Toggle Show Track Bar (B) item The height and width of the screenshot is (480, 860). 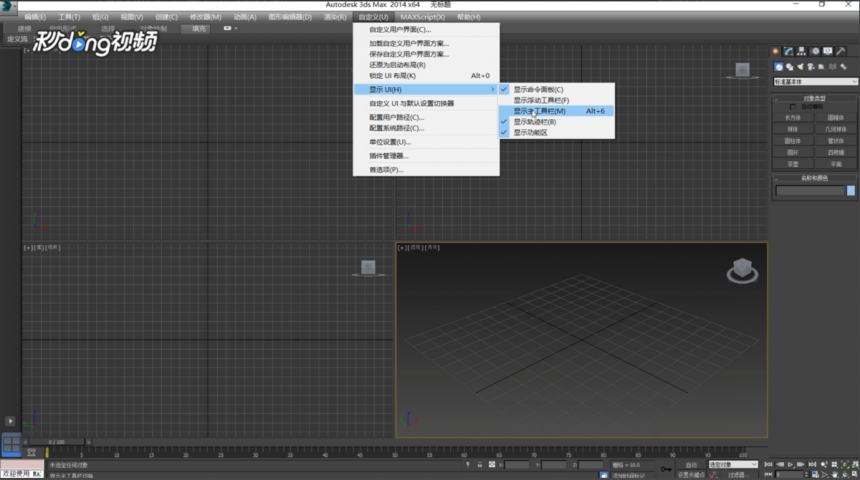point(556,122)
